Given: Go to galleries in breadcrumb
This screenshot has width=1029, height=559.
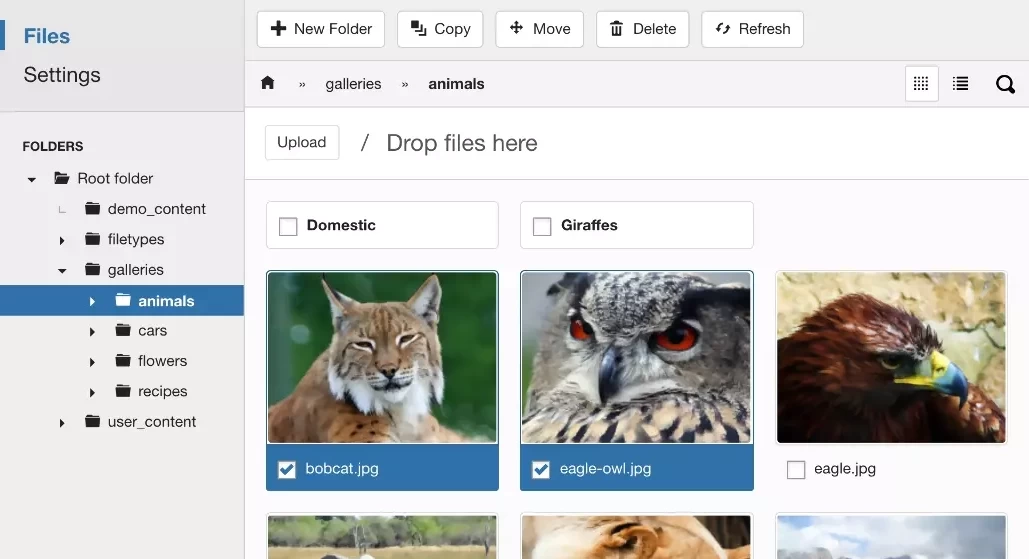Looking at the screenshot, I should click(x=353, y=84).
